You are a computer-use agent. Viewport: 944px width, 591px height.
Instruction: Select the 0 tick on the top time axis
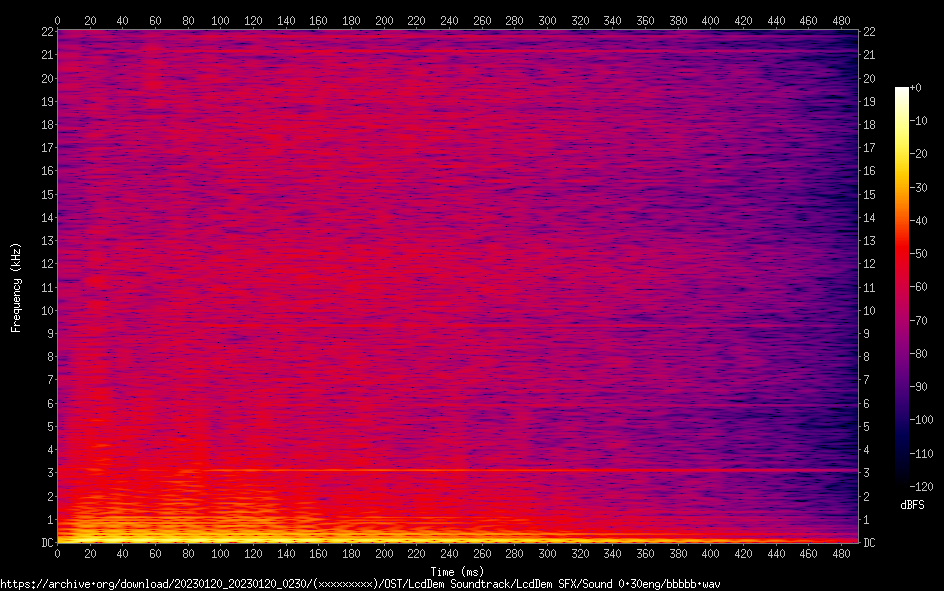(57, 19)
